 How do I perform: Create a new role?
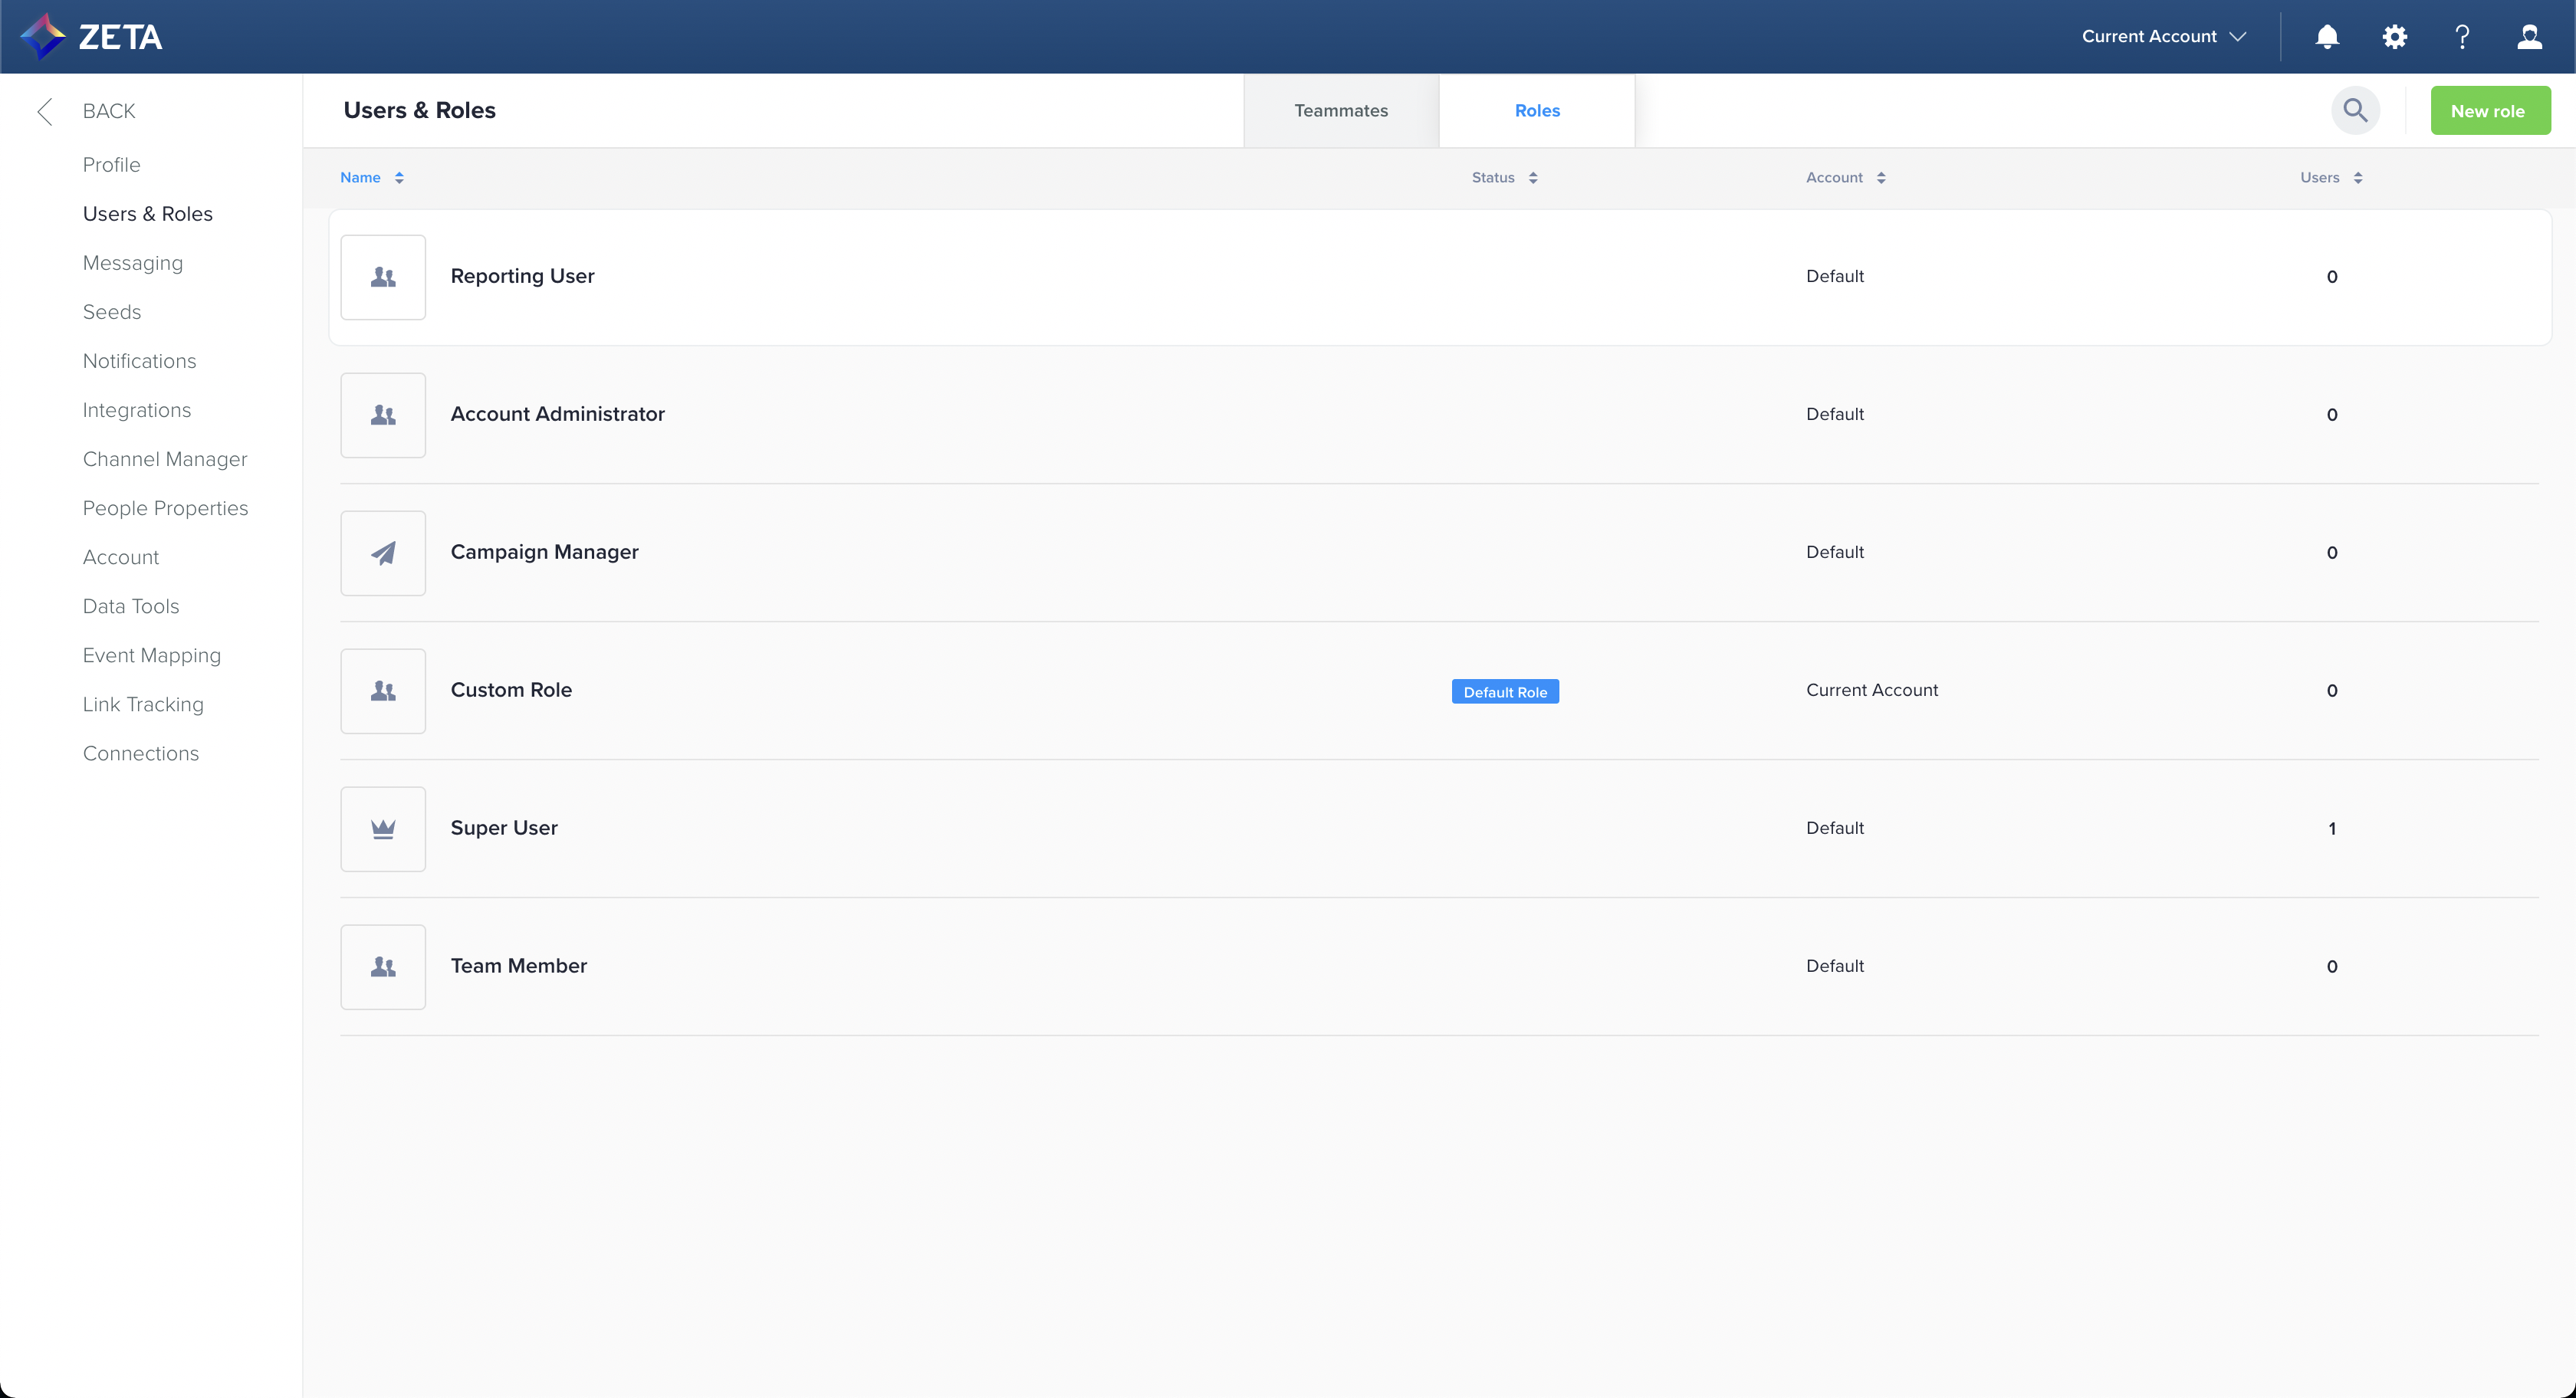tap(2488, 111)
